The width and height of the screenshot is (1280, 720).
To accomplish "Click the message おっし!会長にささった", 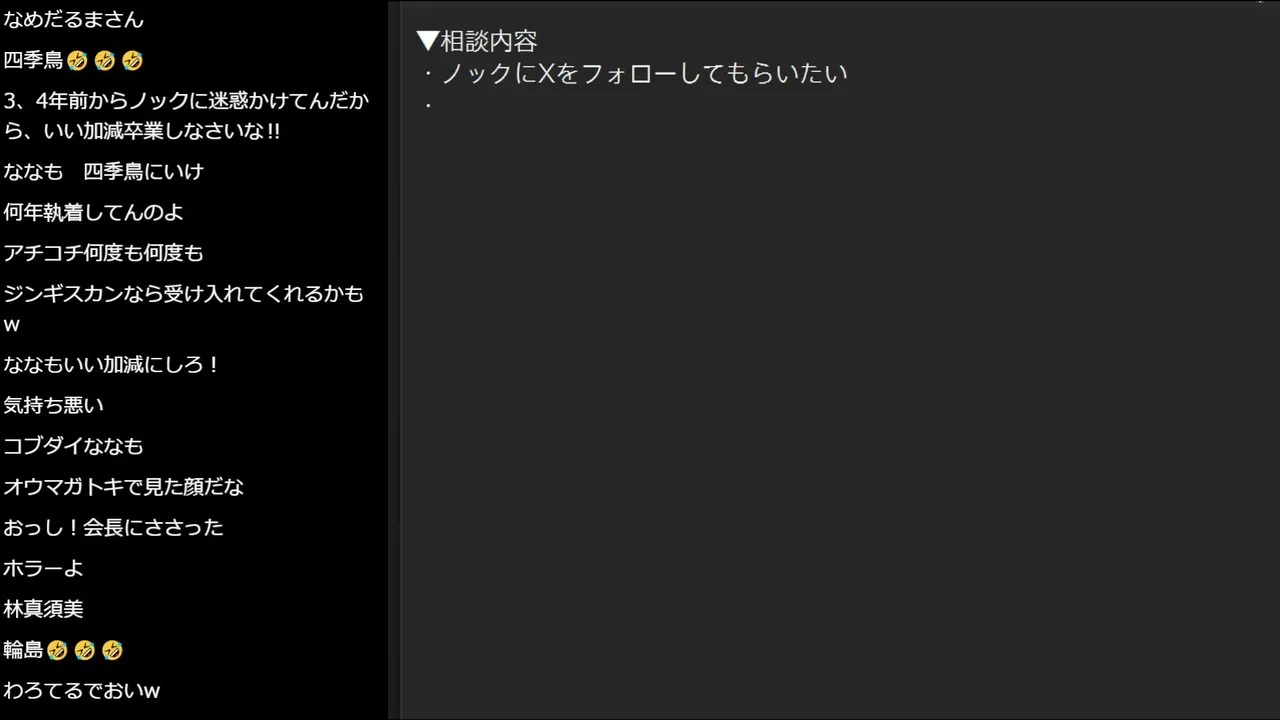I will click(x=113, y=527).
